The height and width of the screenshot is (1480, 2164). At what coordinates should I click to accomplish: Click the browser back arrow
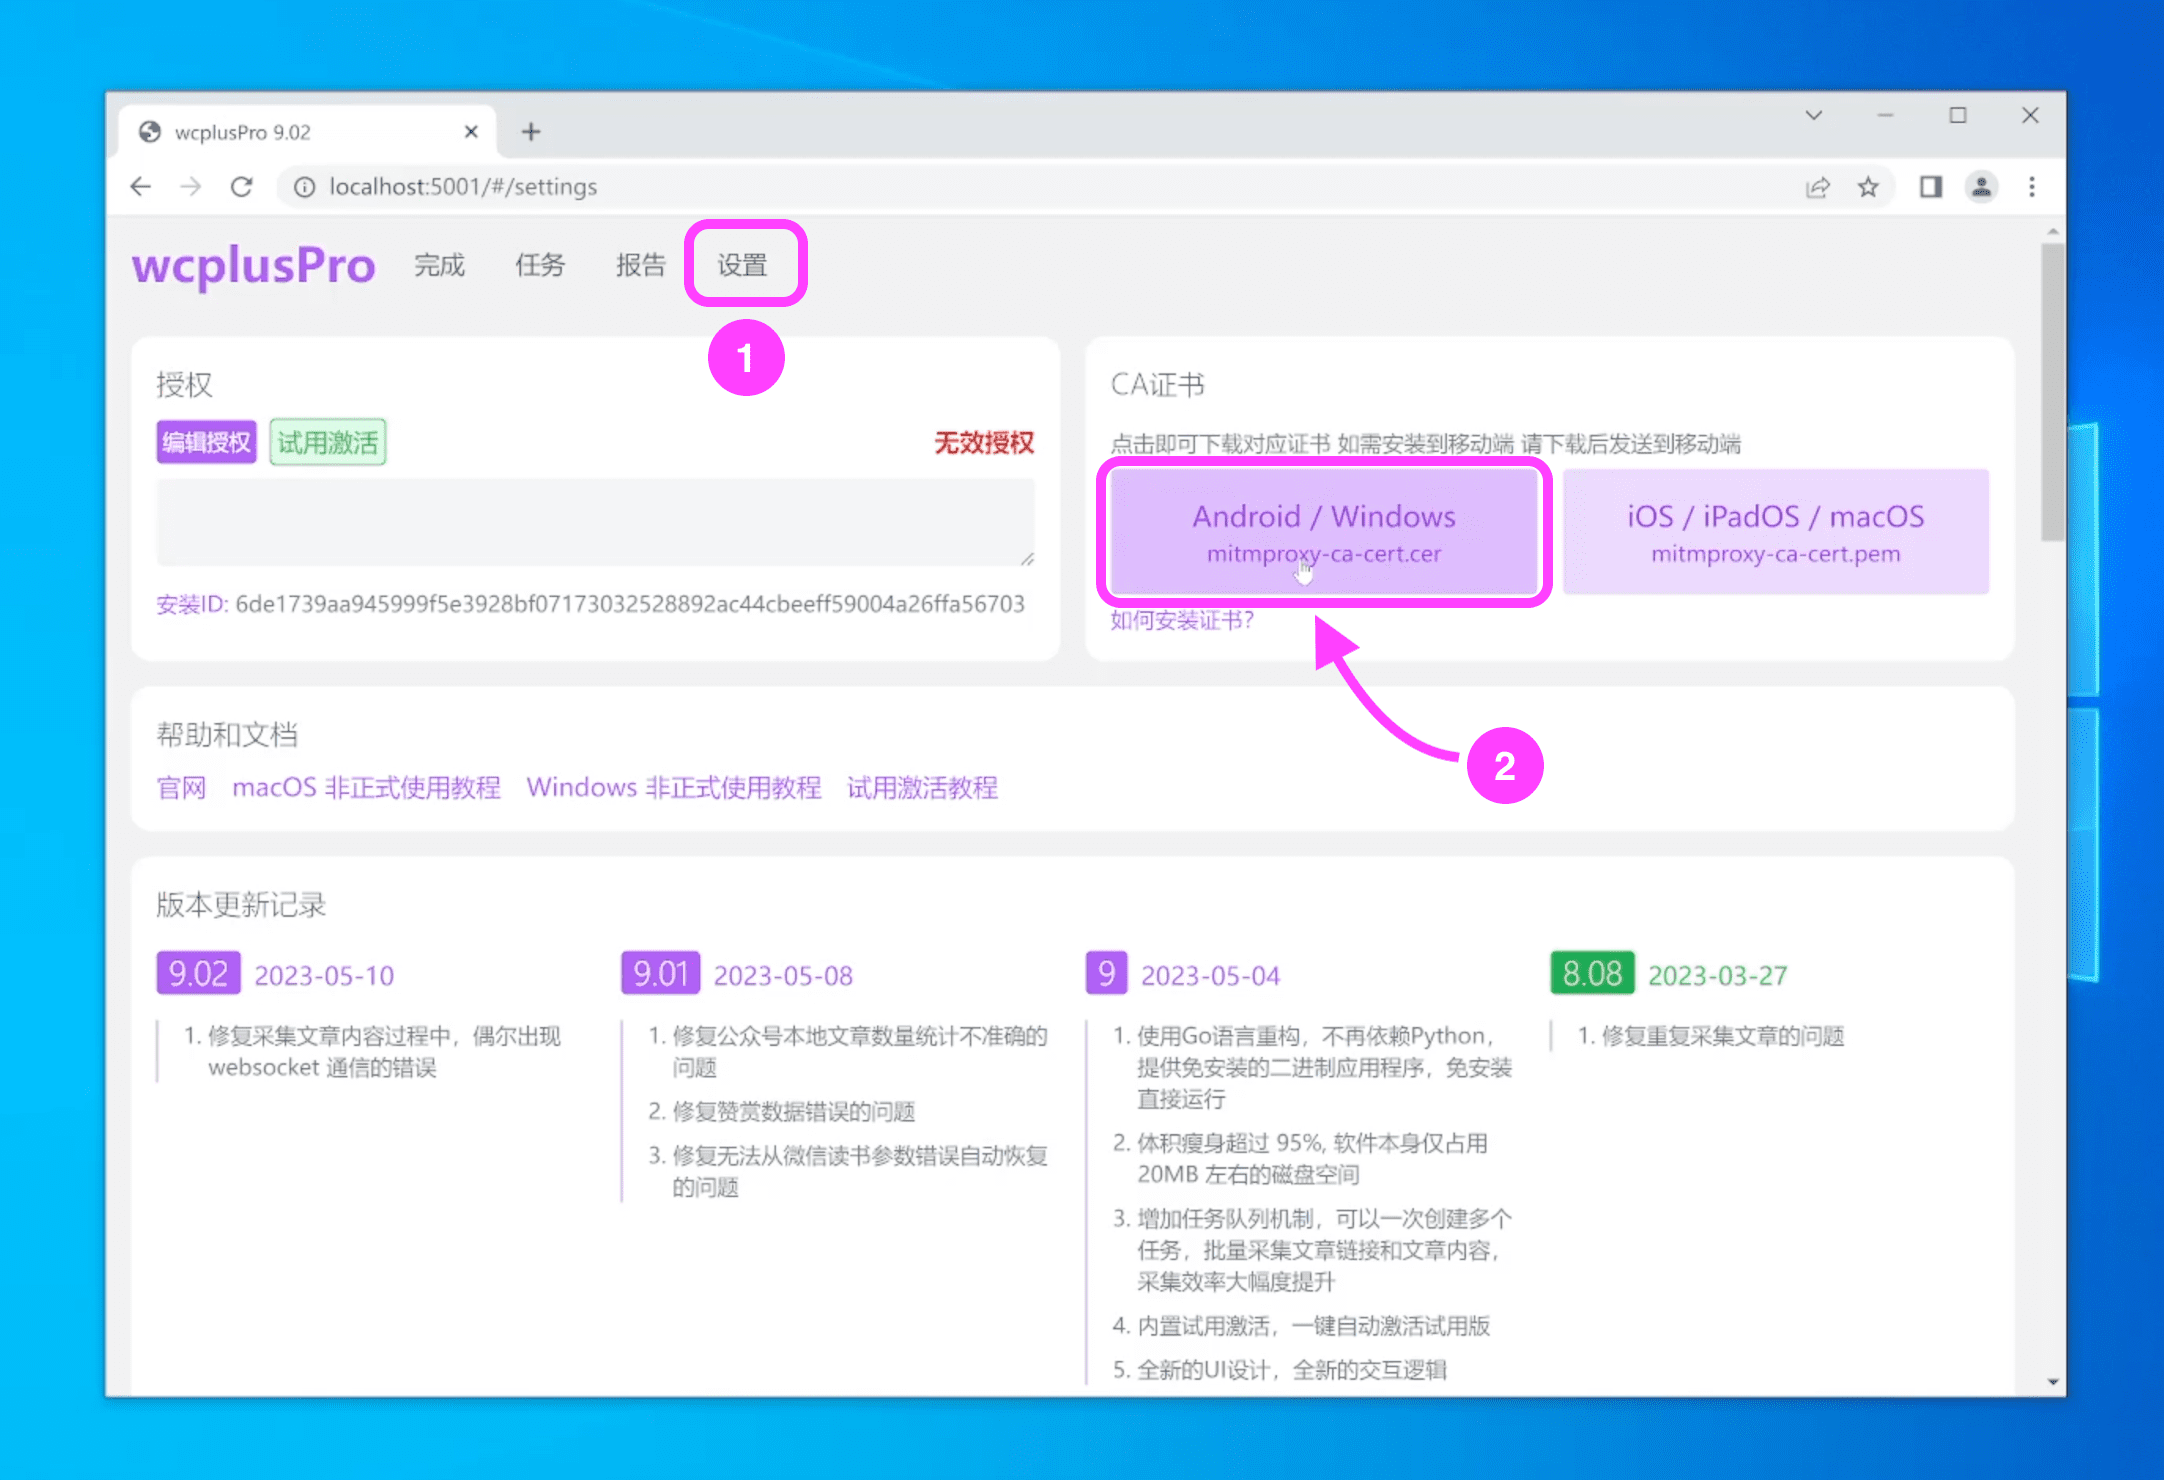141,187
